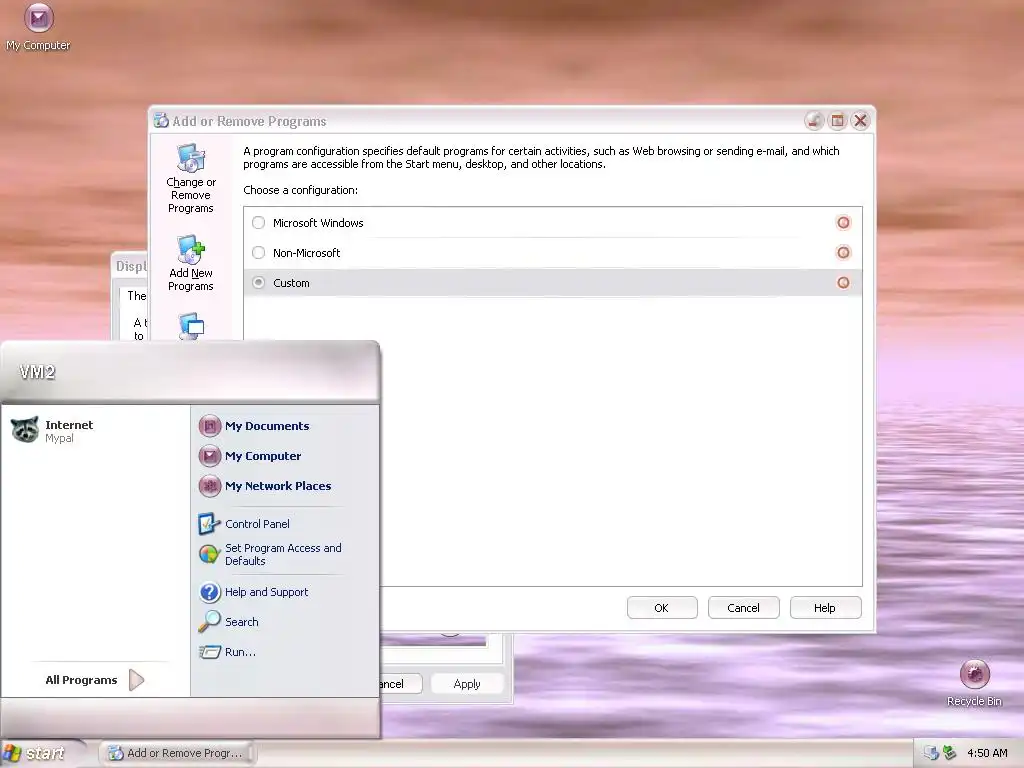Click the Internet Mypal pinned entry
The image size is (1024, 768).
coord(95,431)
